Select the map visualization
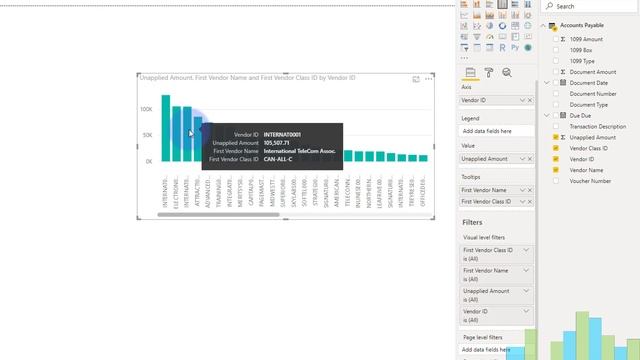The height and width of the screenshot is (360, 640). [528, 26]
